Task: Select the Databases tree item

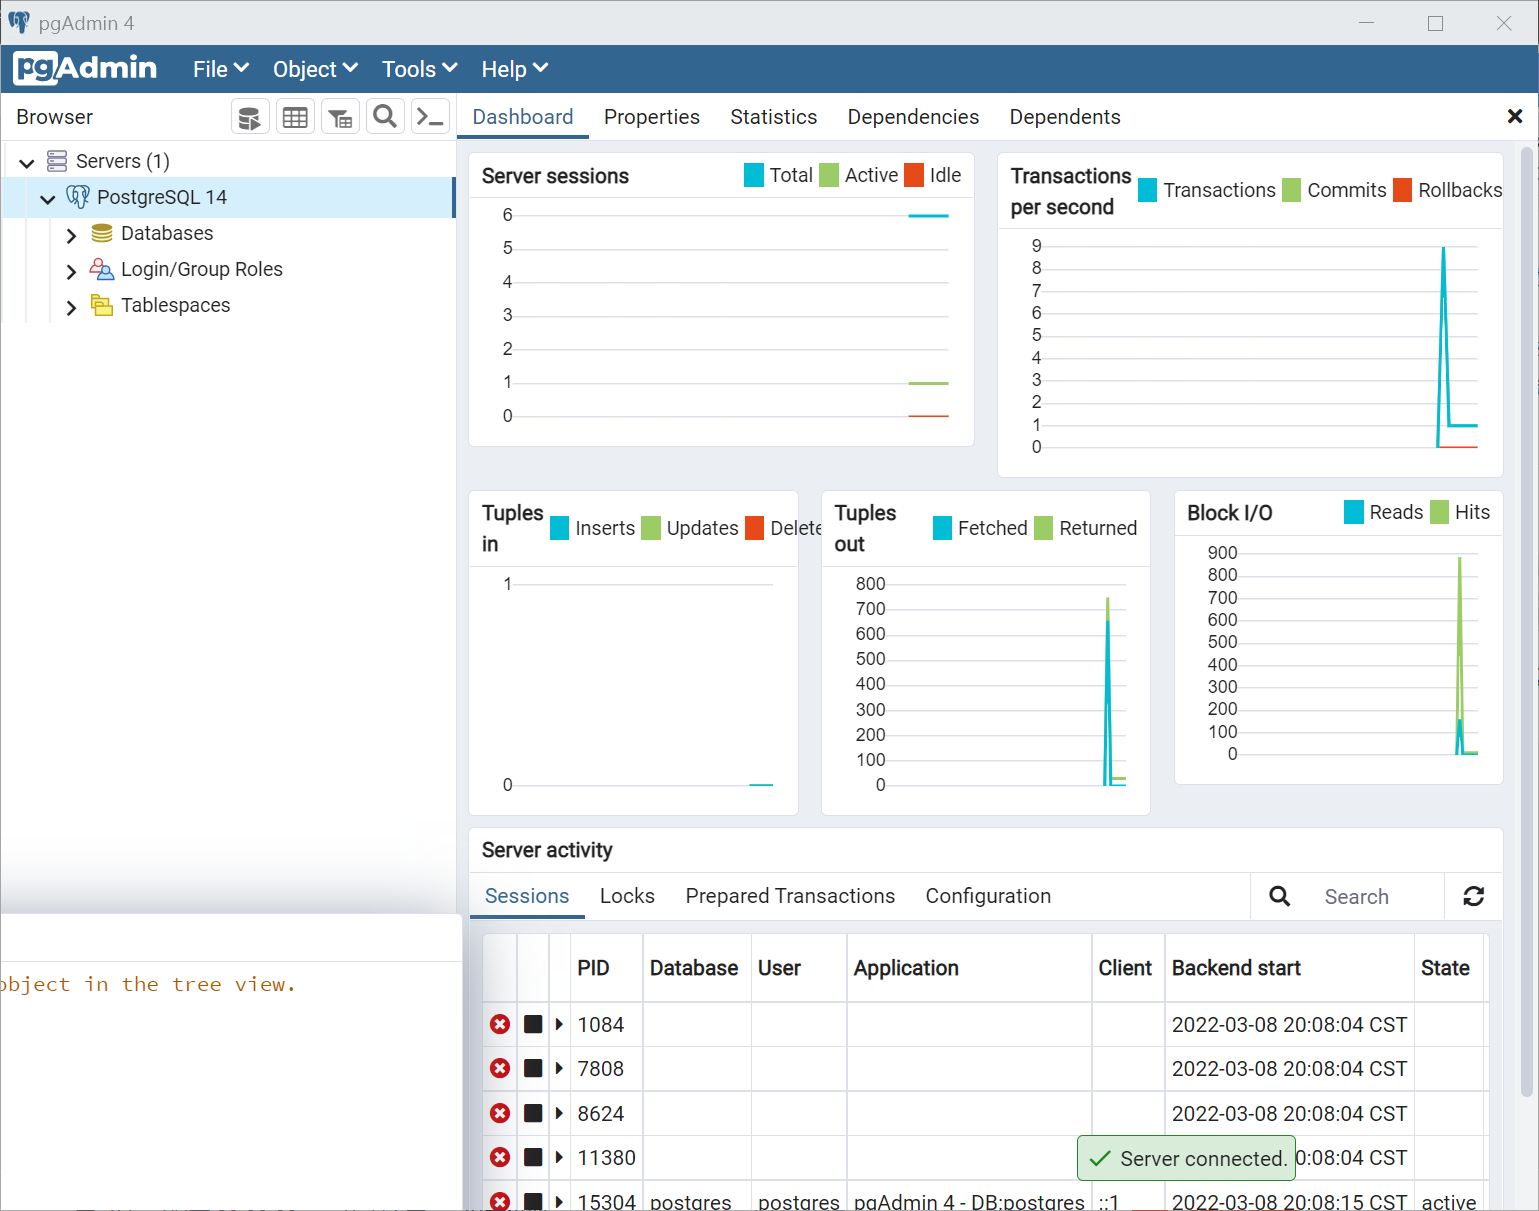Action: (x=167, y=233)
